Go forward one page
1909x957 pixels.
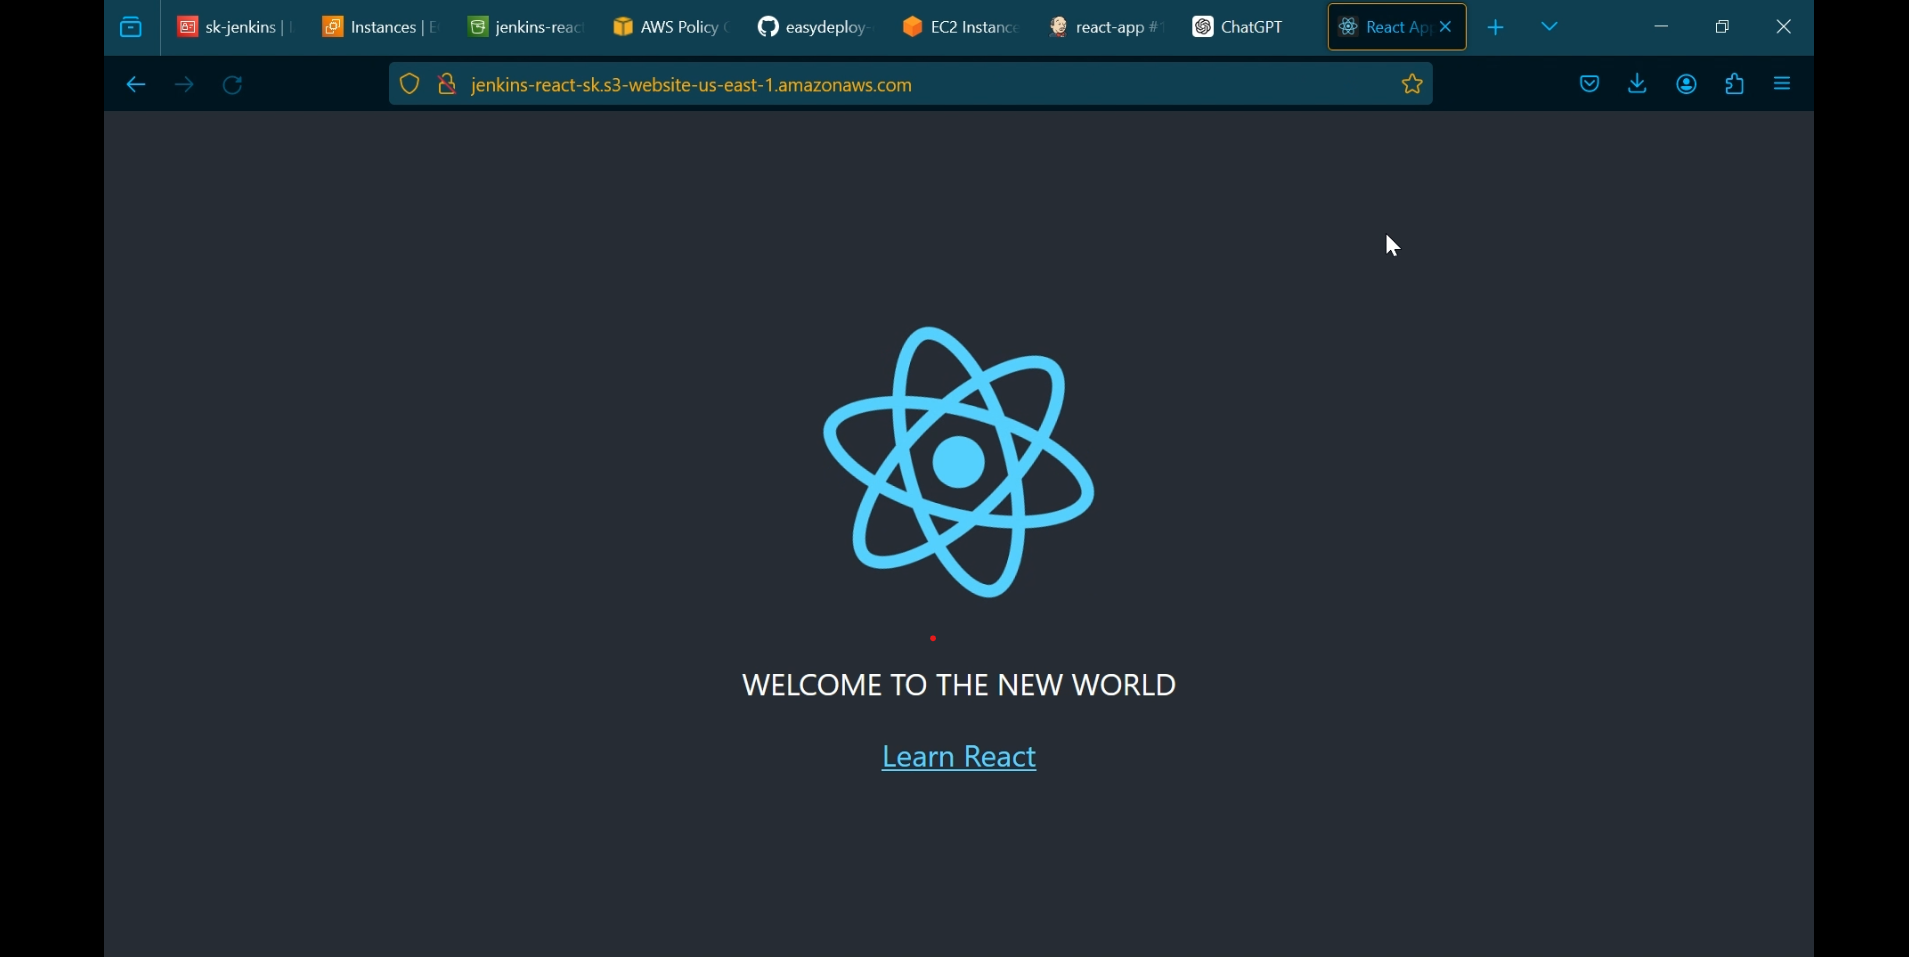[185, 86]
